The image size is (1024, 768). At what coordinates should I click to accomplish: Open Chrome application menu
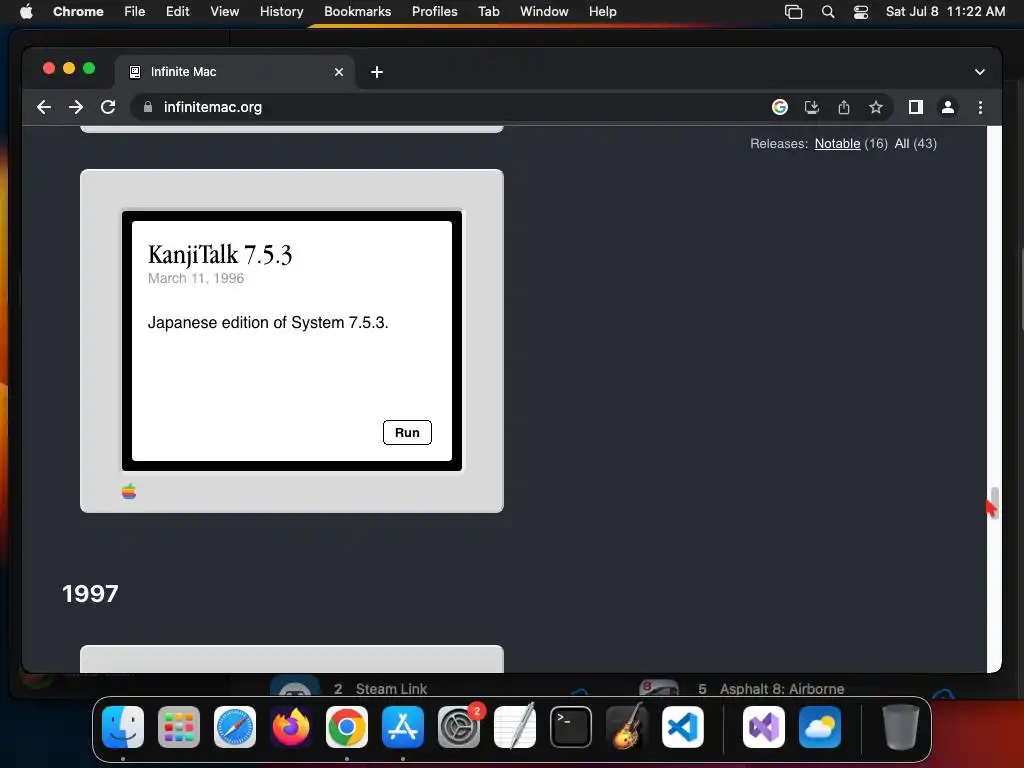[78, 11]
